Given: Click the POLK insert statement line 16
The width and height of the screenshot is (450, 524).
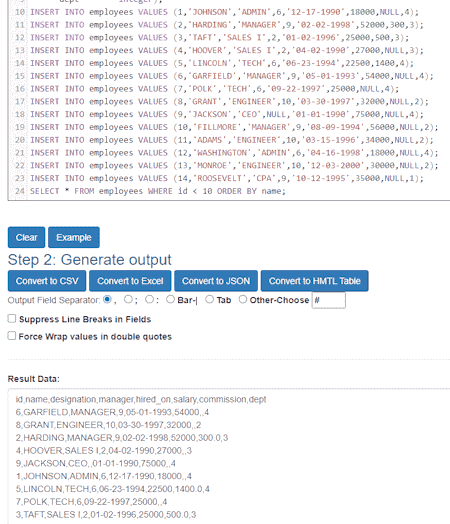Looking at the screenshot, I should 214,89.
